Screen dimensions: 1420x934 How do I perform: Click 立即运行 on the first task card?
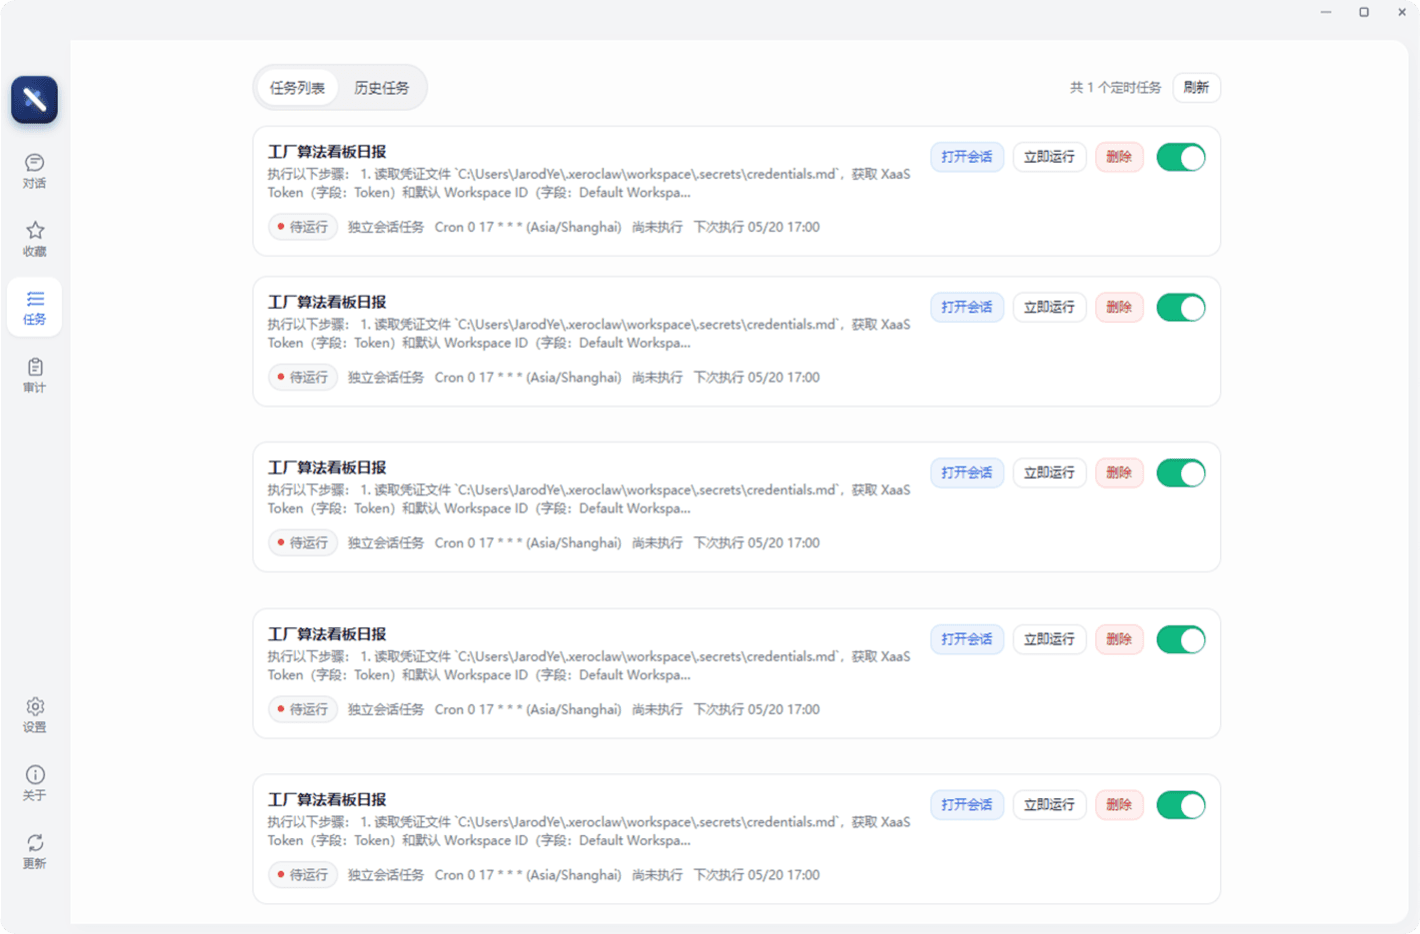coord(1049,157)
